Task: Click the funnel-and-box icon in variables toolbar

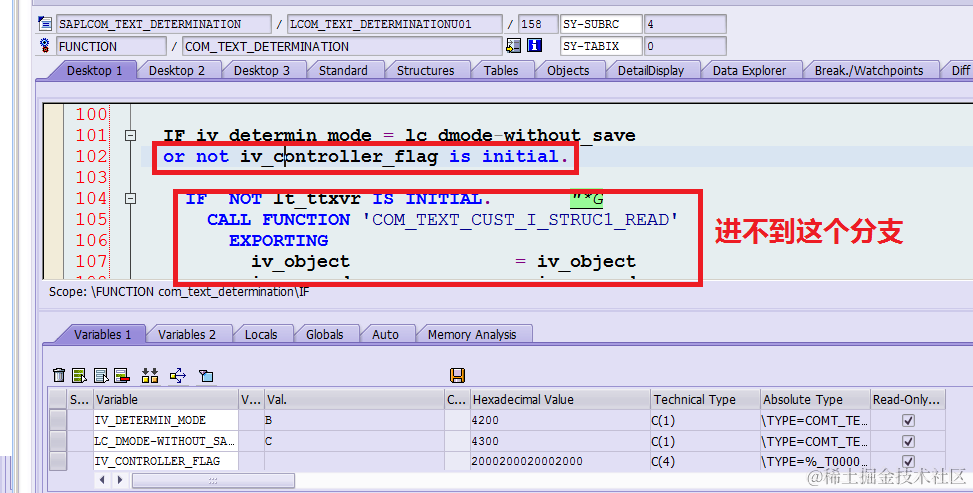Action: click(x=206, y=375)
